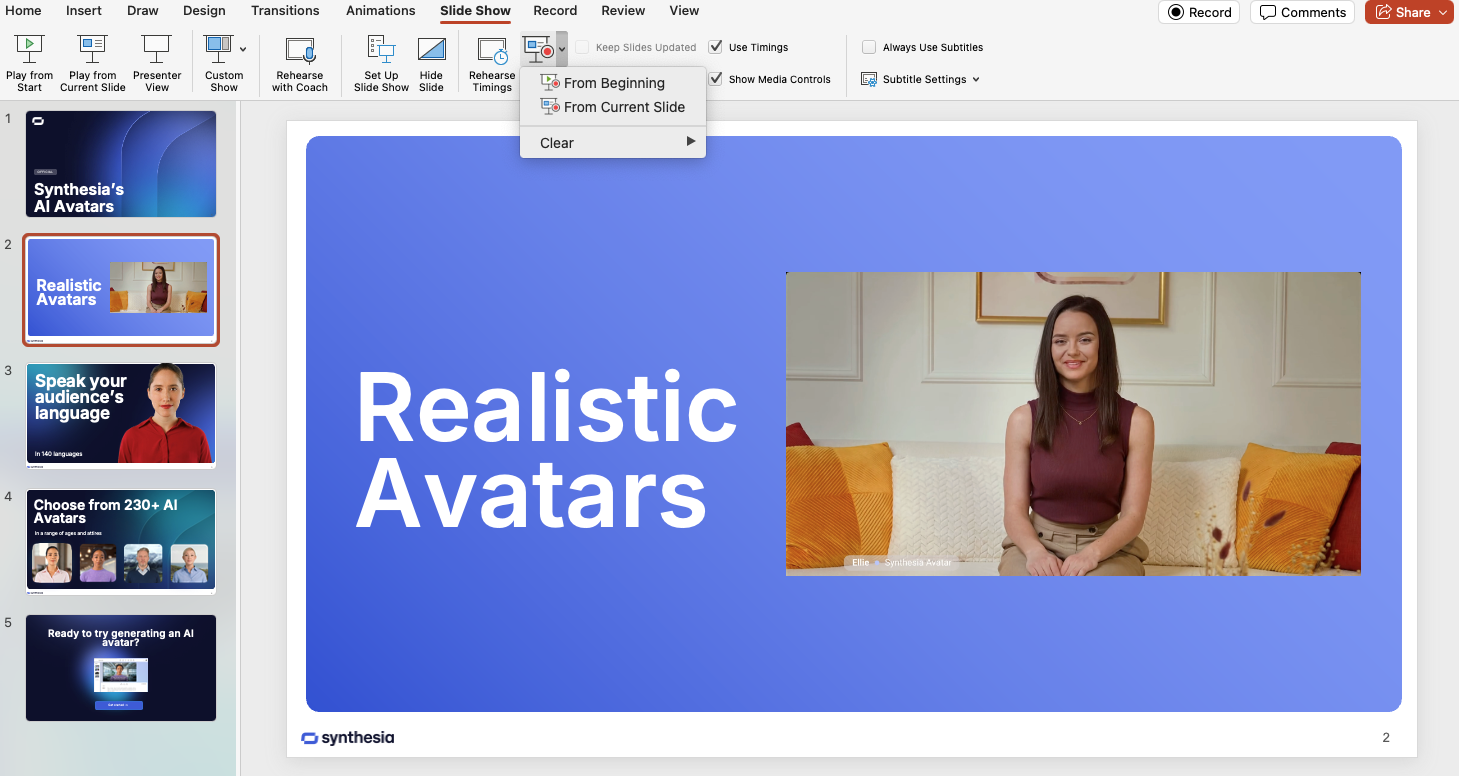Open the Share dropdown chevron

(1443, 12)
